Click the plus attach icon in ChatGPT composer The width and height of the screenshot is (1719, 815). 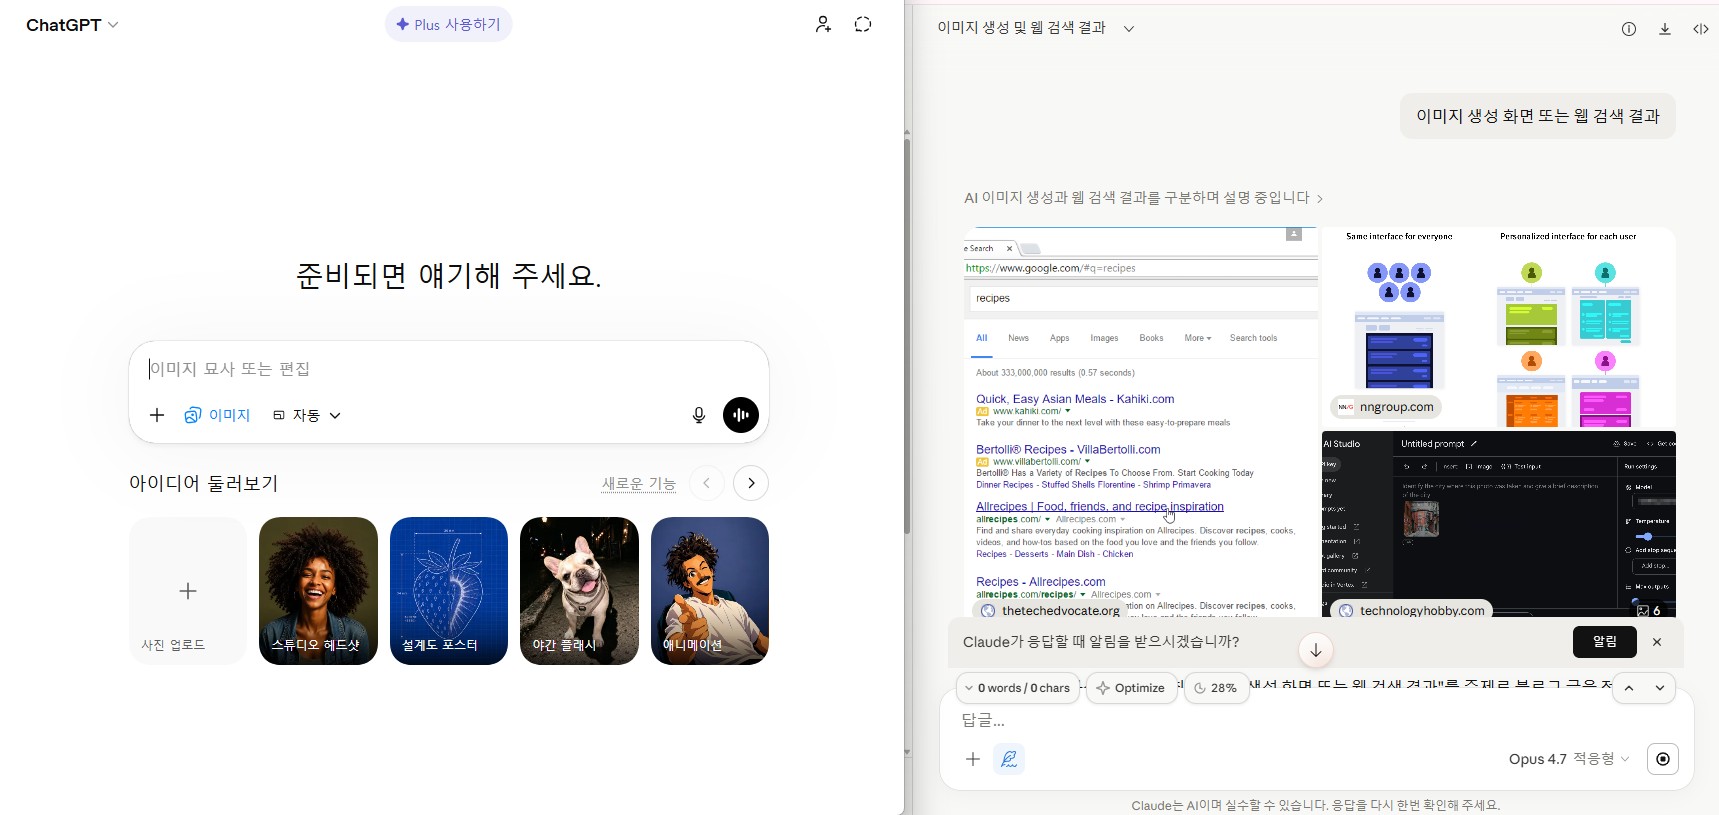tap(157, 415)
